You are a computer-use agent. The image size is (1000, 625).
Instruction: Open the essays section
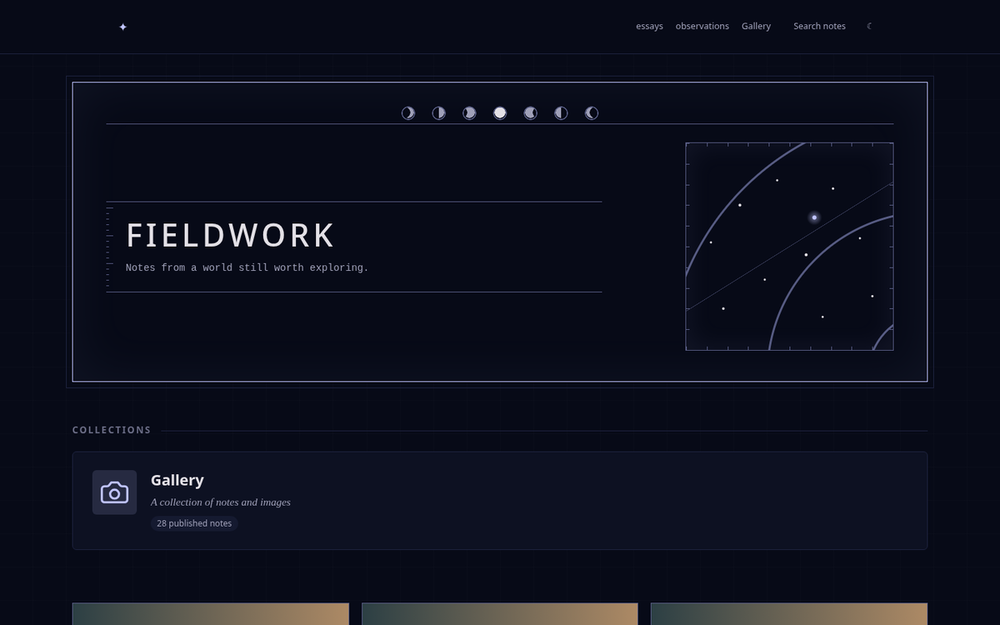tap(649, 26)
